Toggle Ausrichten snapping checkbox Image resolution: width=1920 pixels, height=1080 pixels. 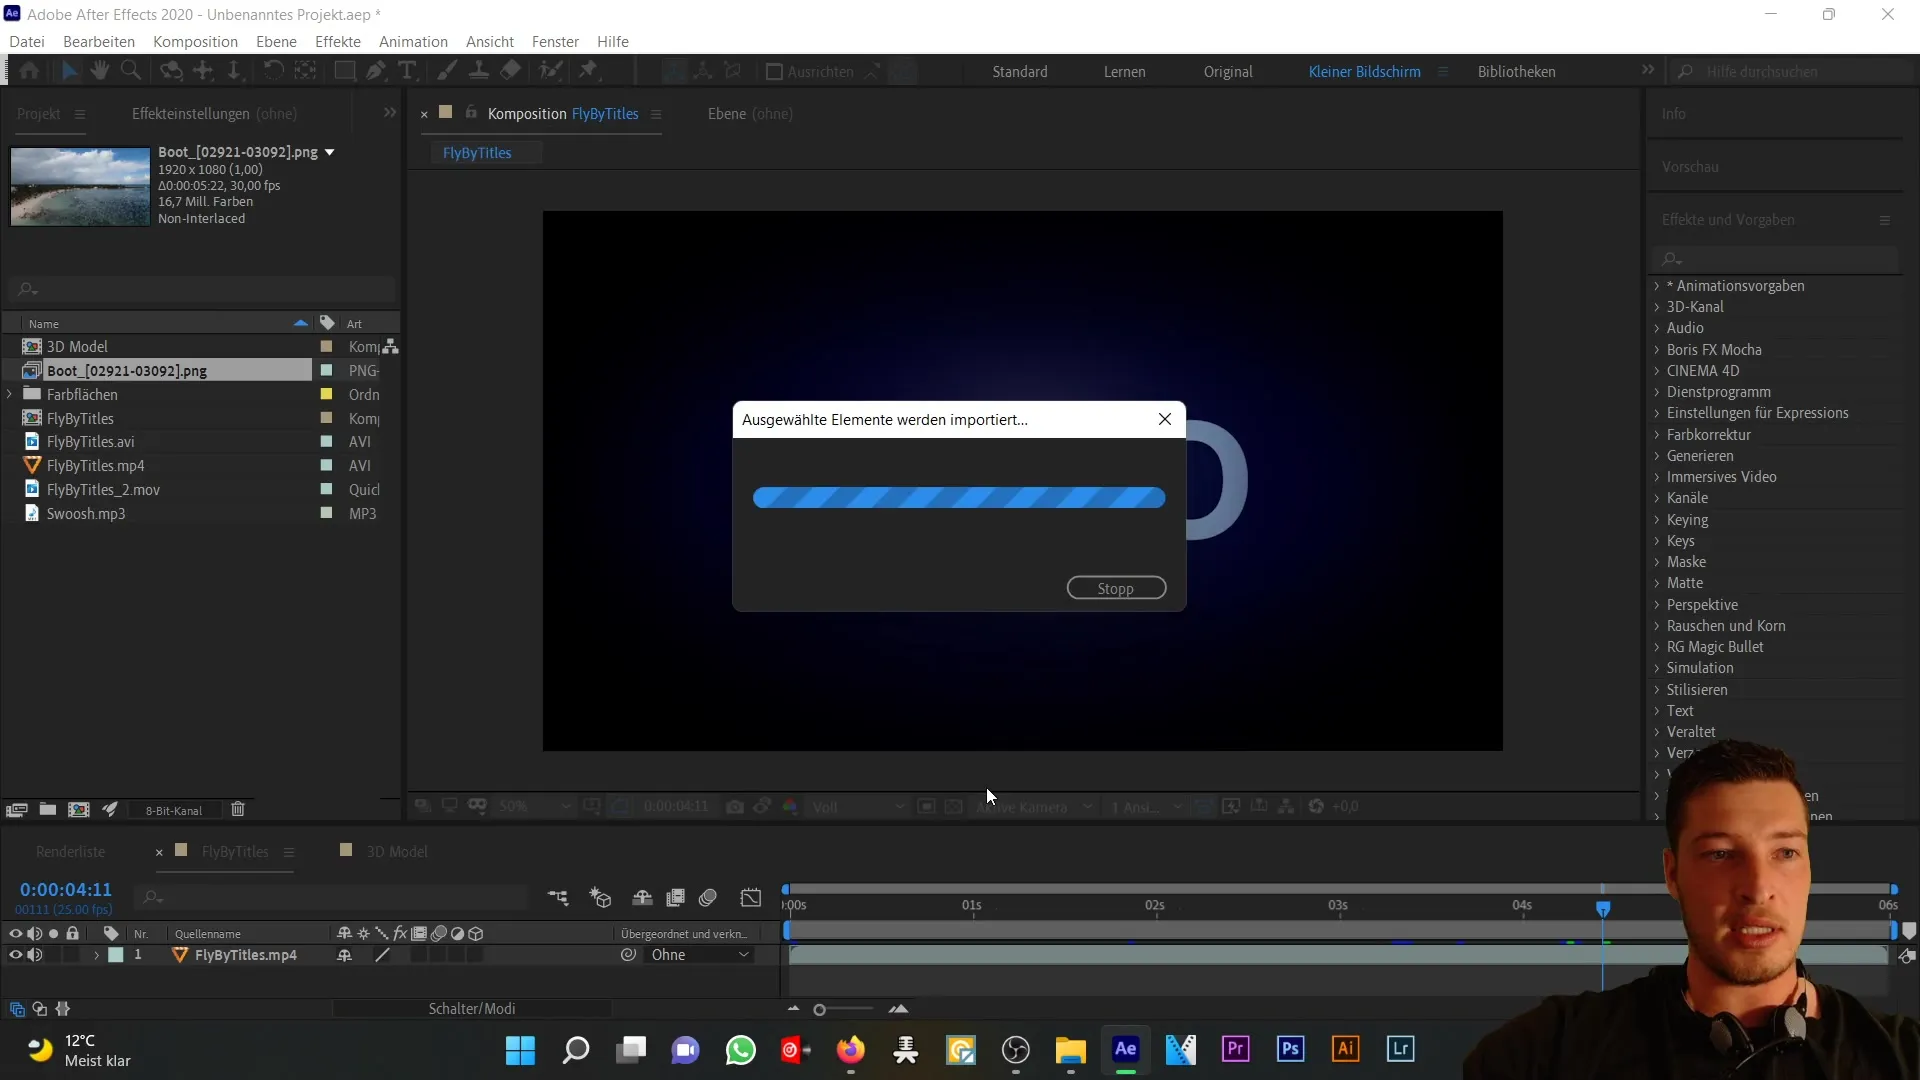click(x=774, y=72)
